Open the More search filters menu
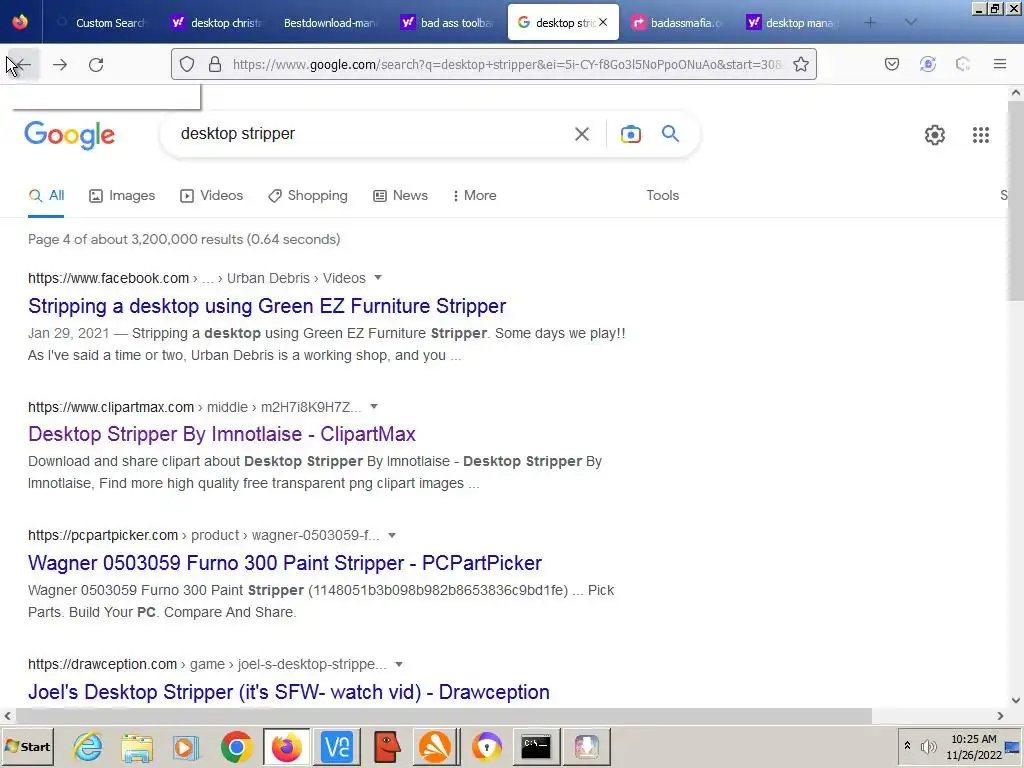The height and width of the screenshot is (768, 1024). point(474,195)
